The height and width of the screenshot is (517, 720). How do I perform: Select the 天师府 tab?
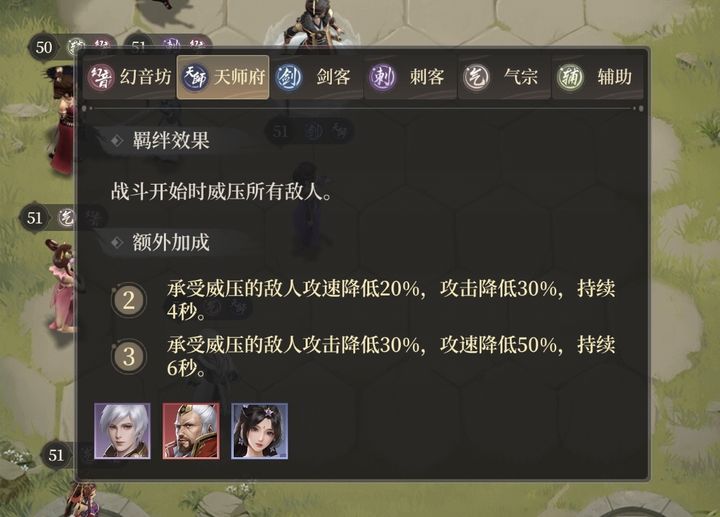coord(223,77)
